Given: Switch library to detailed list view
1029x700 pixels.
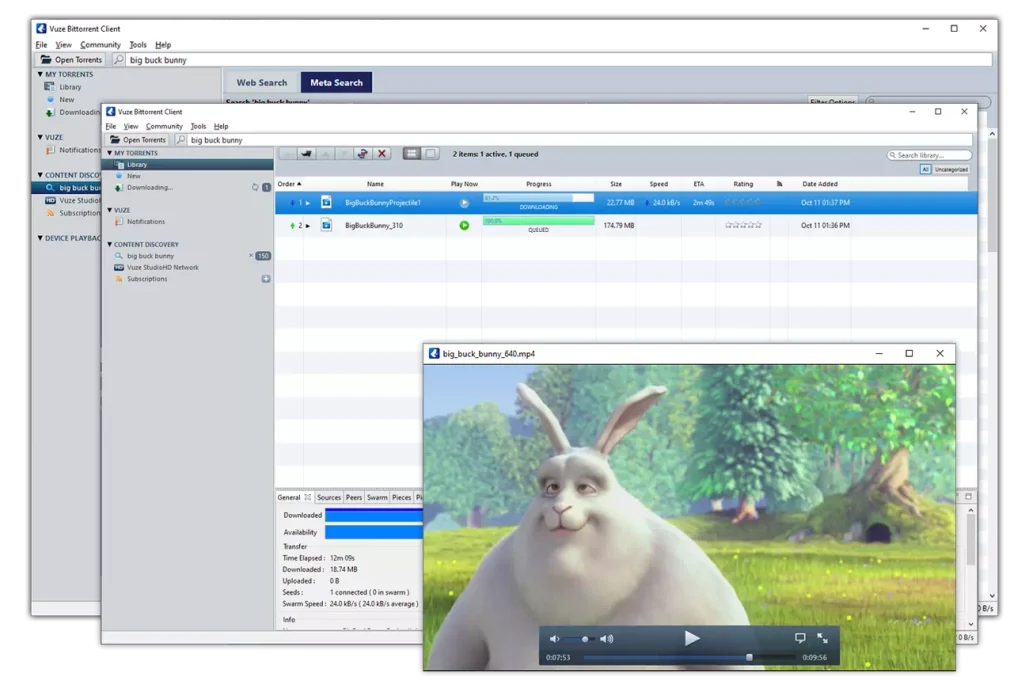Looking at the screenshot, I should (x=411, y=154).
